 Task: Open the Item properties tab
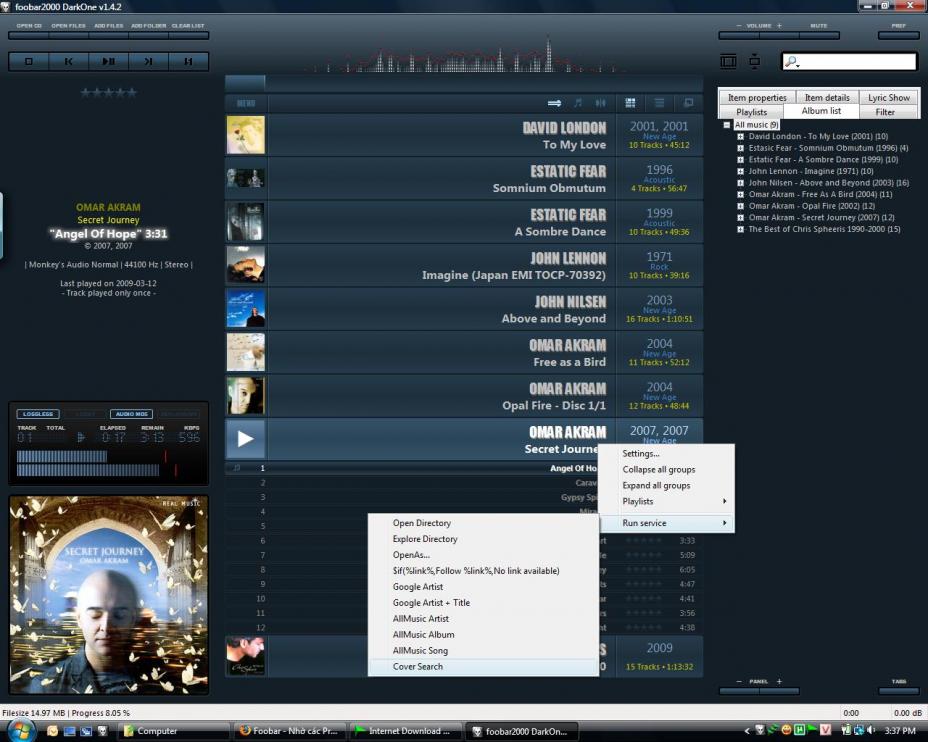pos(757,97)
